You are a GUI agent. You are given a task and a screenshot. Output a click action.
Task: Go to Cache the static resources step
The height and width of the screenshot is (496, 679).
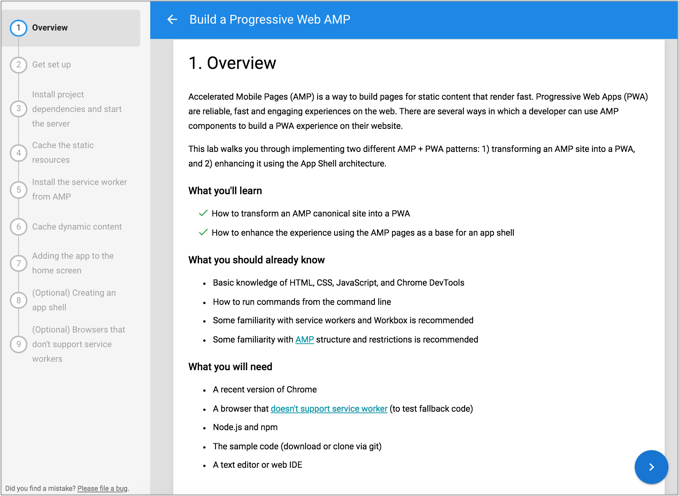[x=63, y=152]
